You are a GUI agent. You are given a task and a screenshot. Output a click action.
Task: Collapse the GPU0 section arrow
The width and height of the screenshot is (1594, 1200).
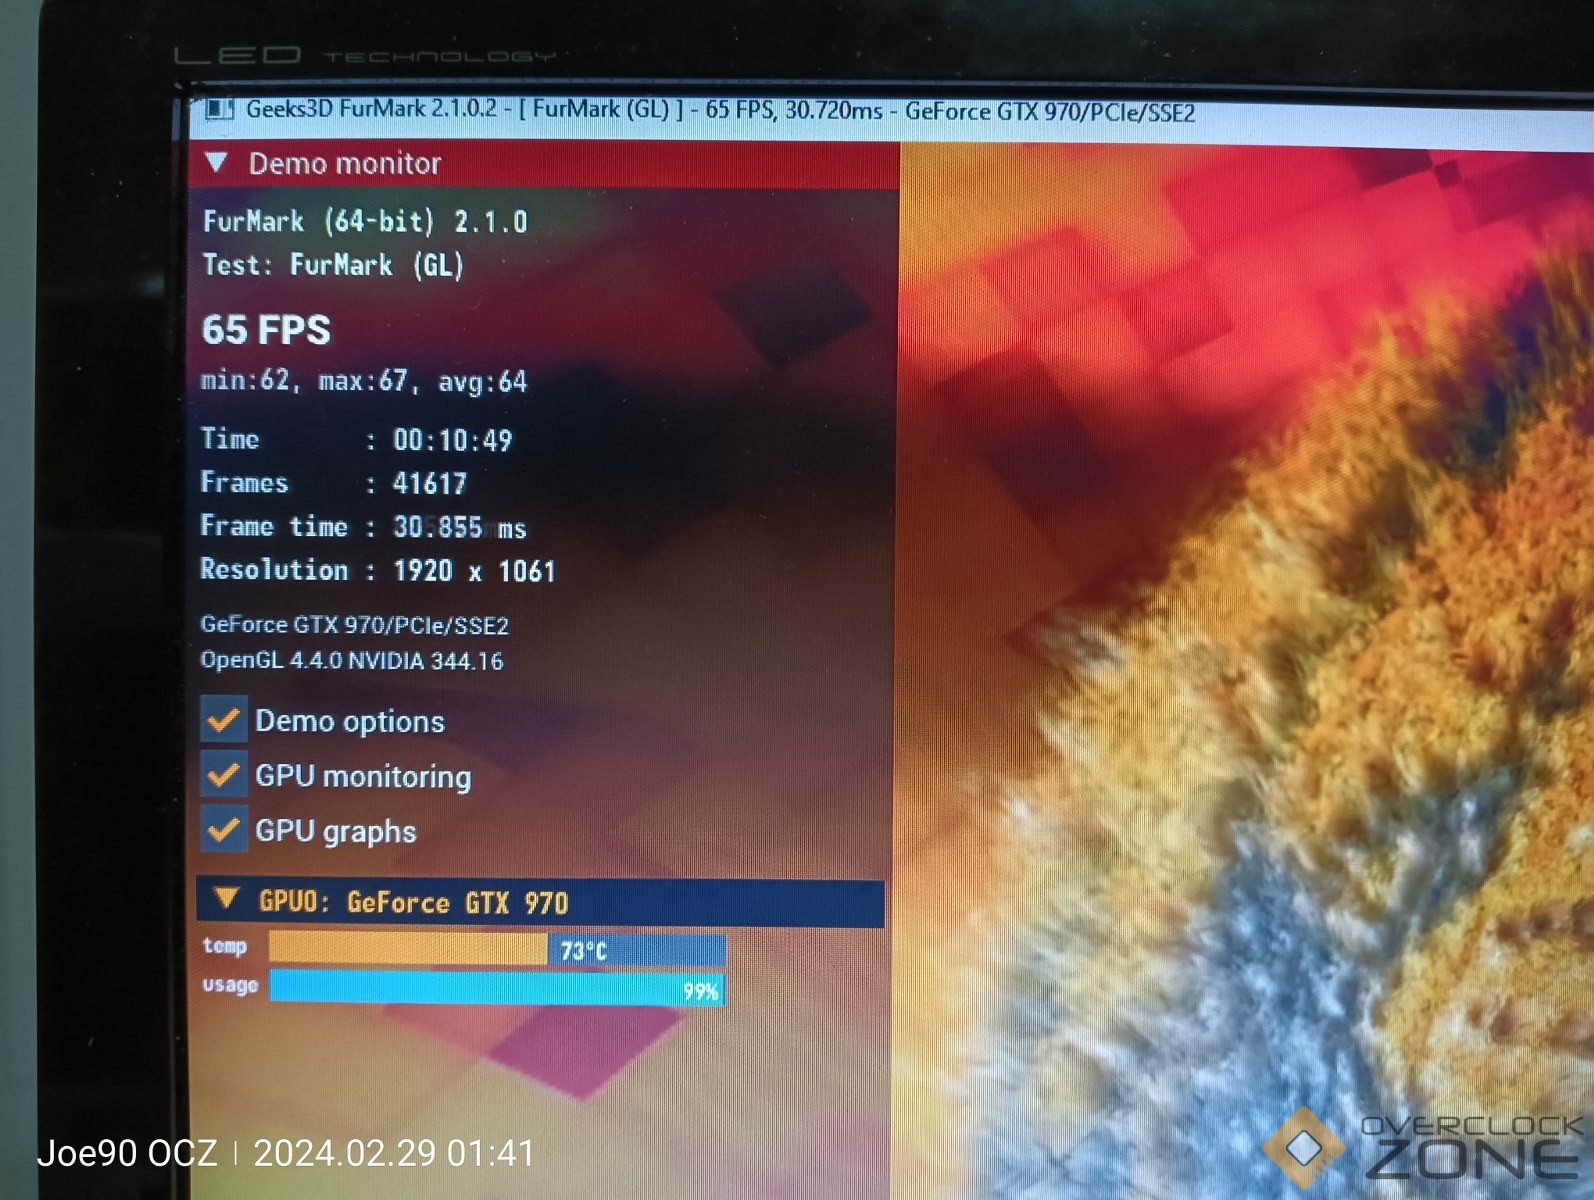pyautogui.click(x=227, y=900)
